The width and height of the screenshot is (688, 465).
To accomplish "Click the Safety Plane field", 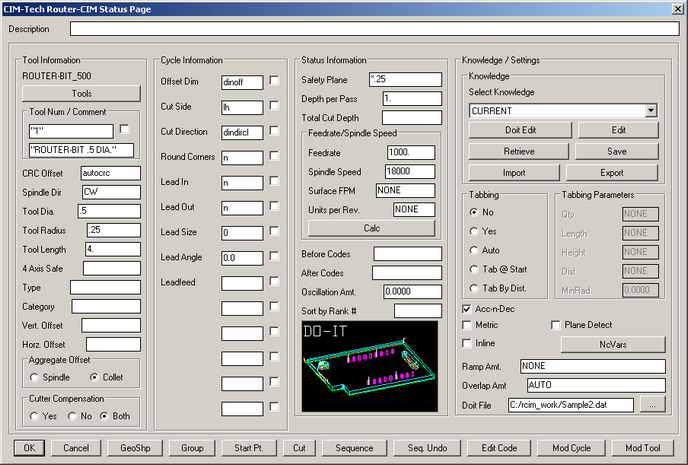I will point(405,79).
